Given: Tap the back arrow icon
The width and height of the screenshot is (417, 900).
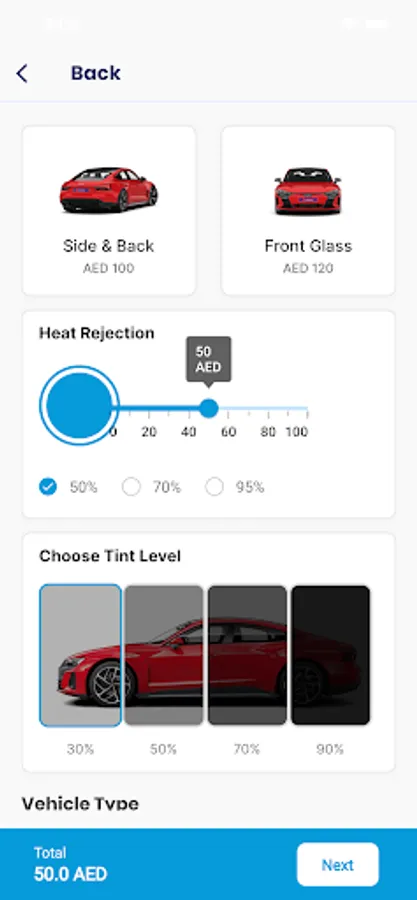Looking at the screenshot, I should pyautogui.click(x=22, y=73).
